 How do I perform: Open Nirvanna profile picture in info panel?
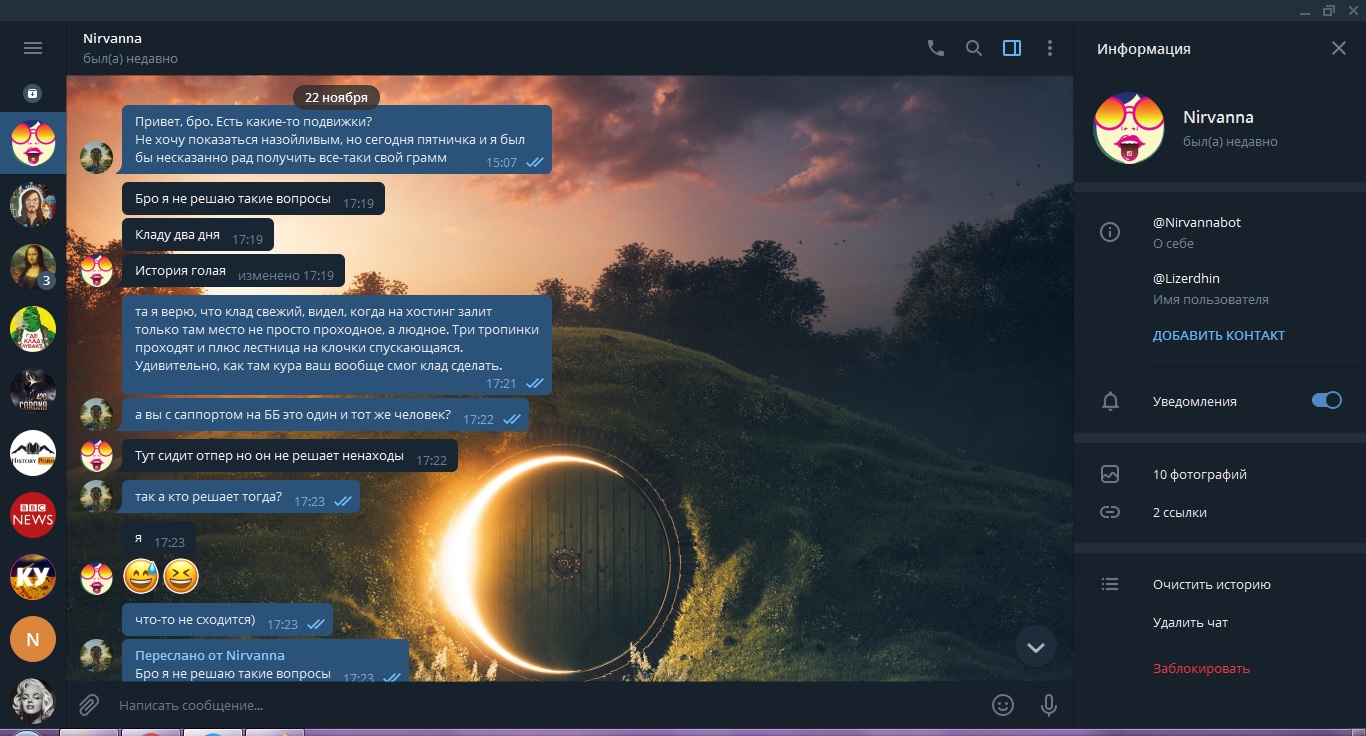pos(1129,128)
